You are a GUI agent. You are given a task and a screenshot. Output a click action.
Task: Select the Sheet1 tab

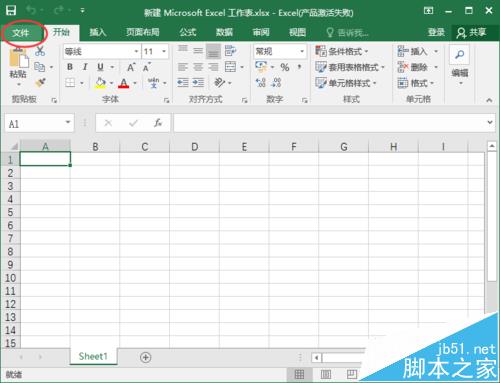93,356
